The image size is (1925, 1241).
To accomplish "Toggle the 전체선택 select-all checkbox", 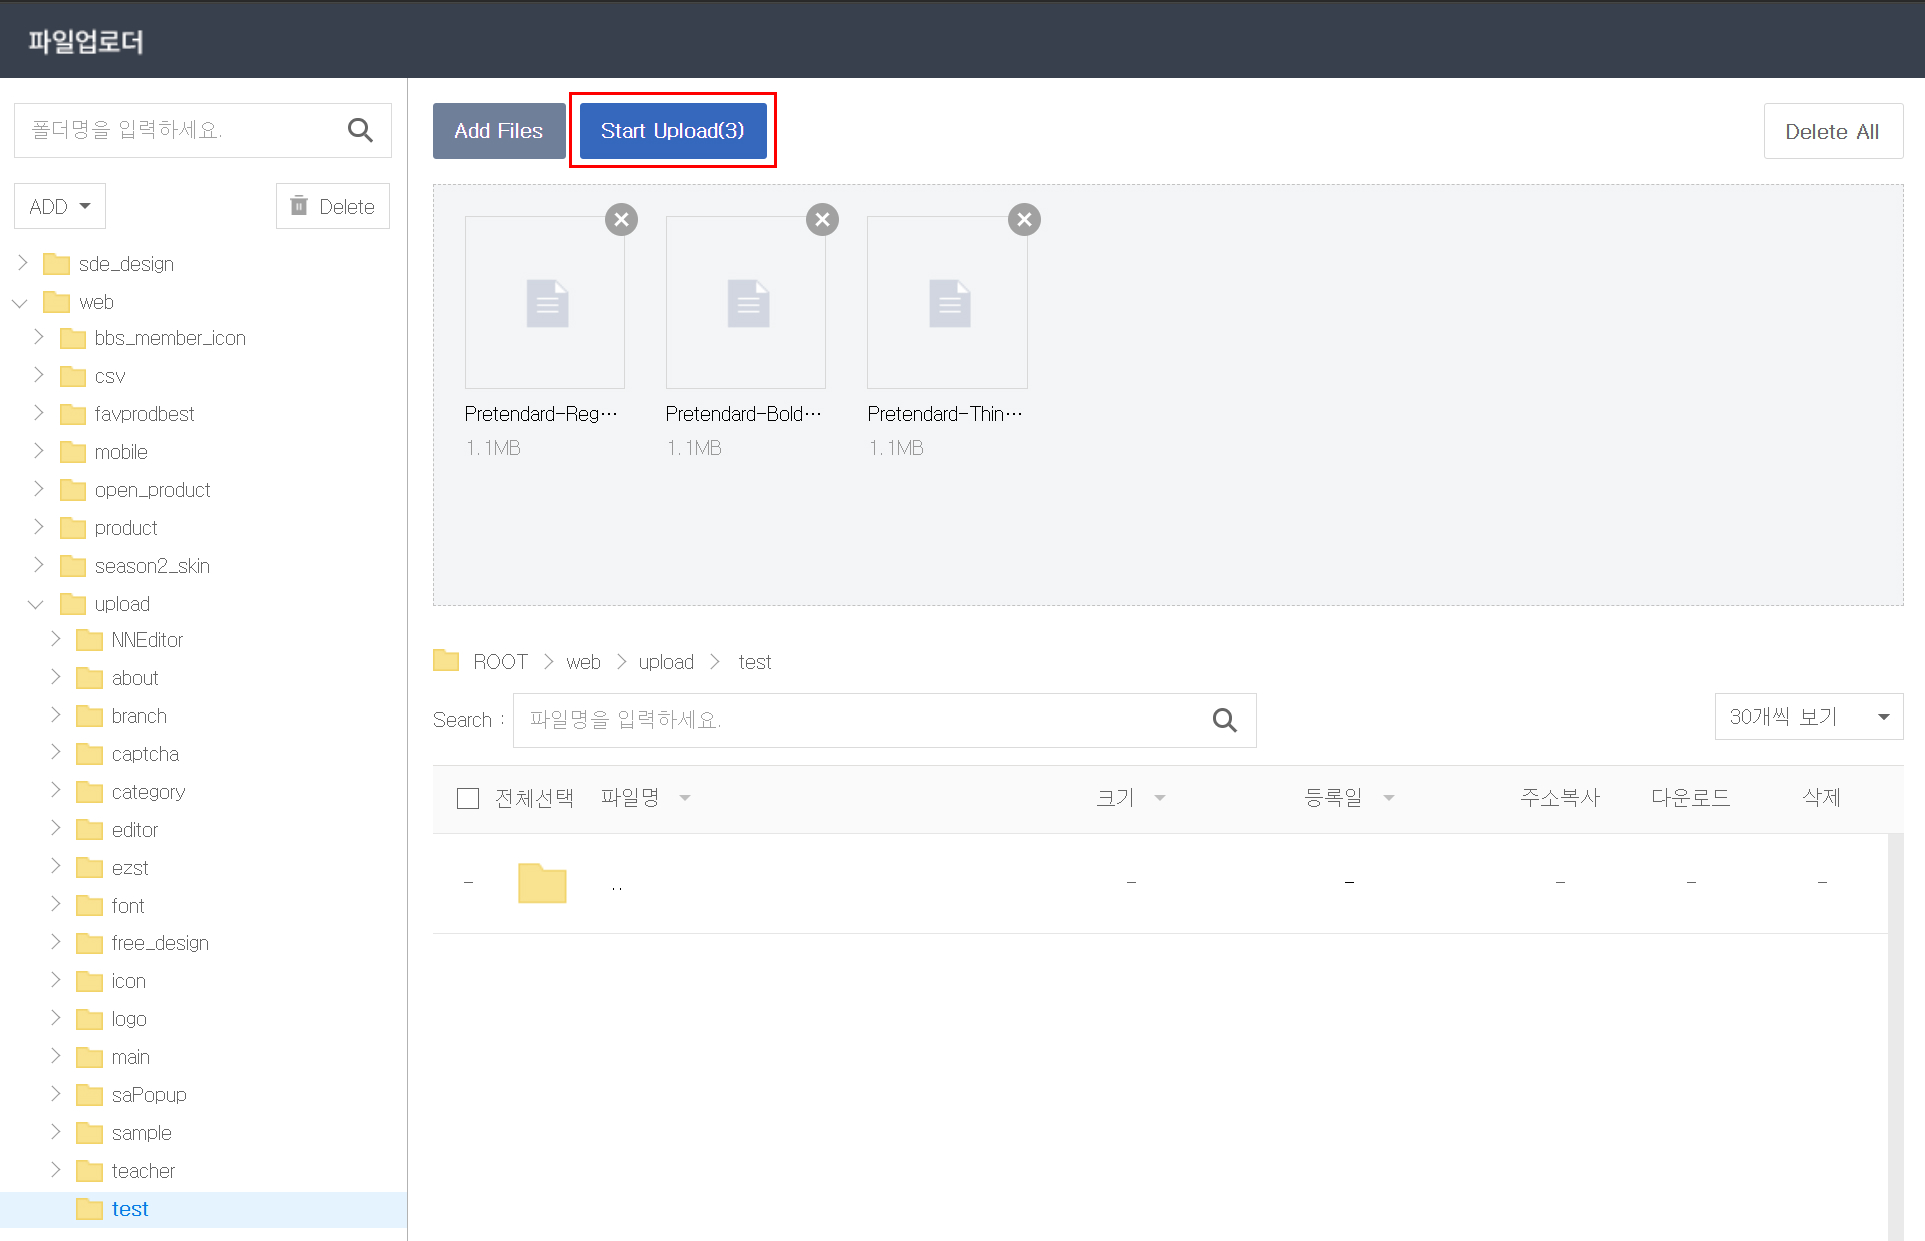I will (x=467, y=798).
